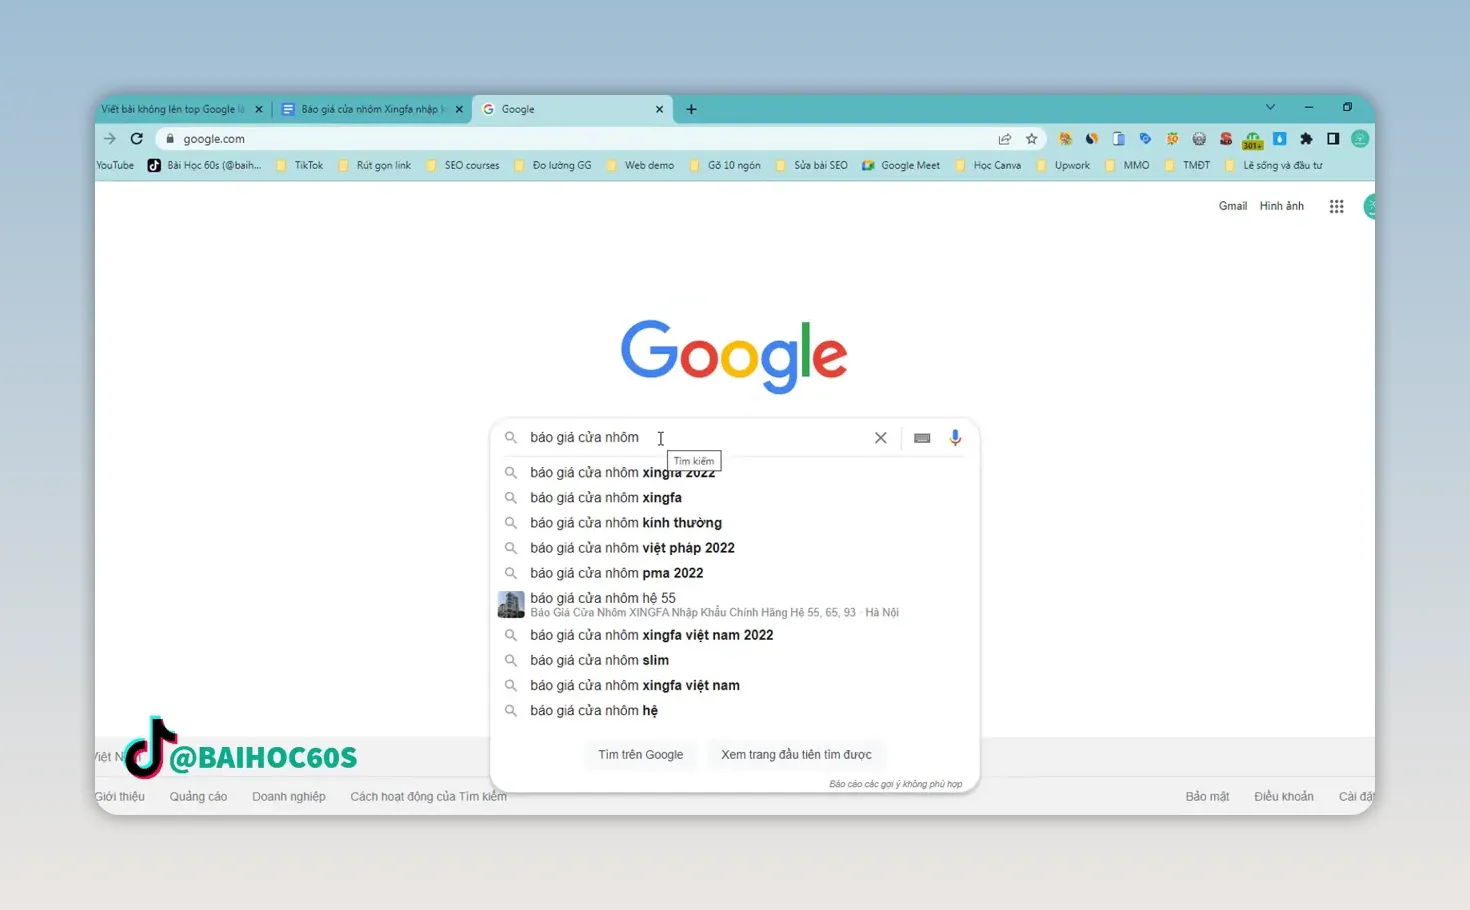
Task: Click the 'Tìm trên Google' button
Action: tap(641, 754)
